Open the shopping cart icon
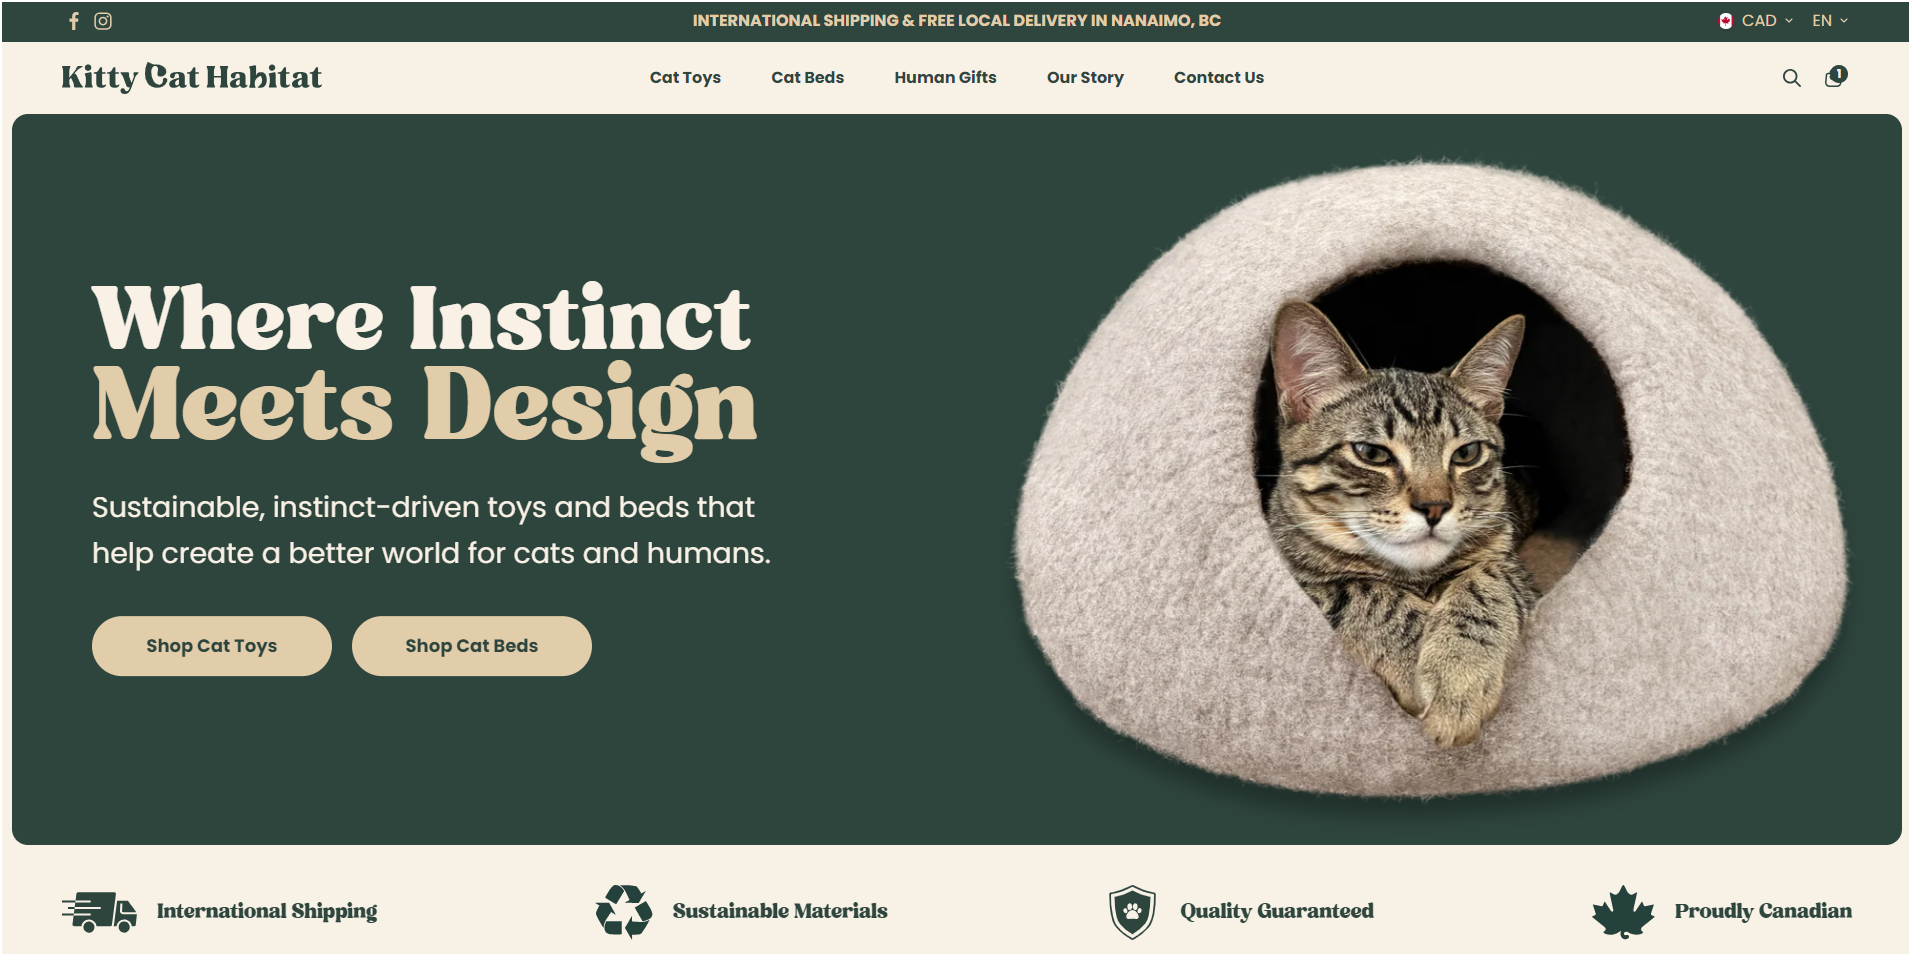Viewport: 1911px width, 956px height. coord(1835,77)
